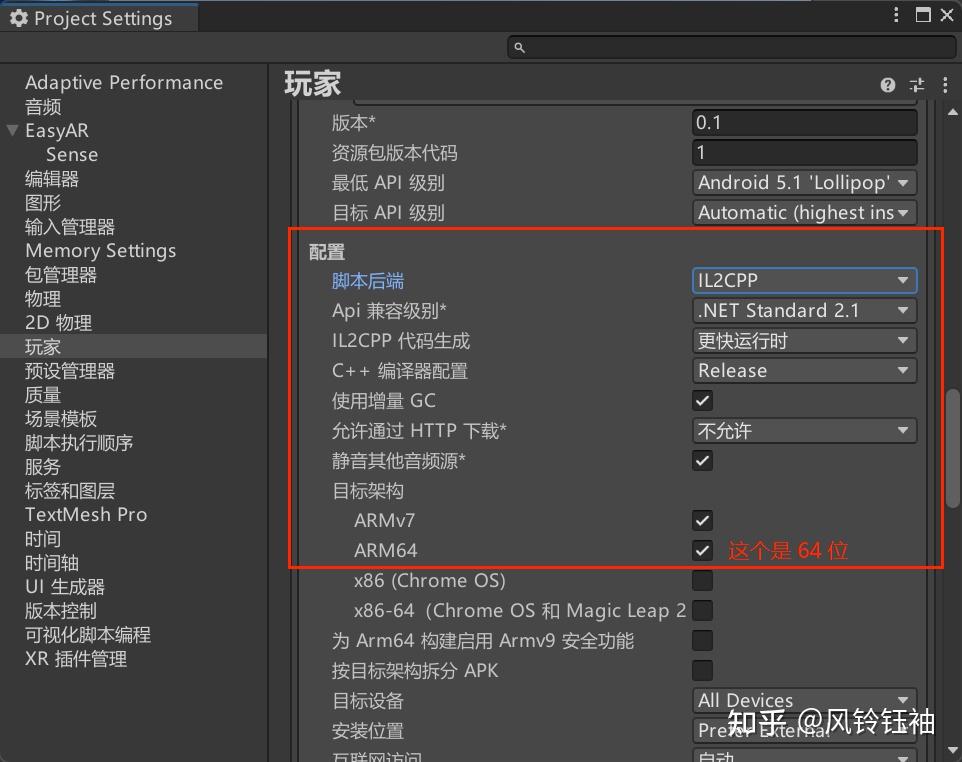Enable the x86 (Chrome OS) architecture
The width and height of the screenshot is (962, 762).
[702, 580]
